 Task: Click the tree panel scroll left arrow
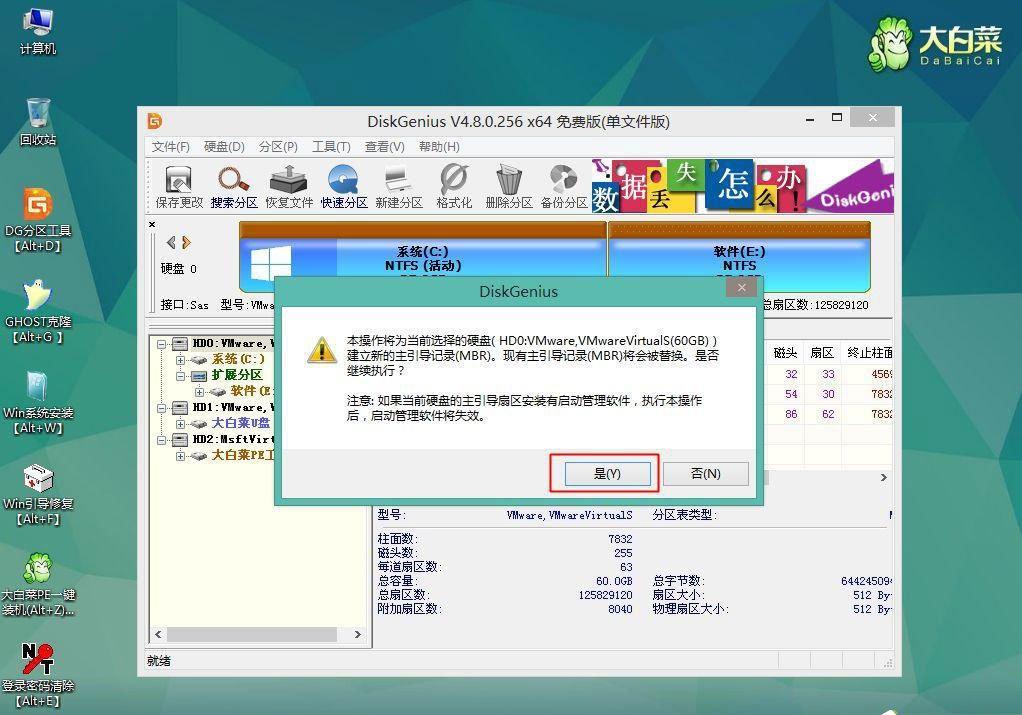[158, 634]
